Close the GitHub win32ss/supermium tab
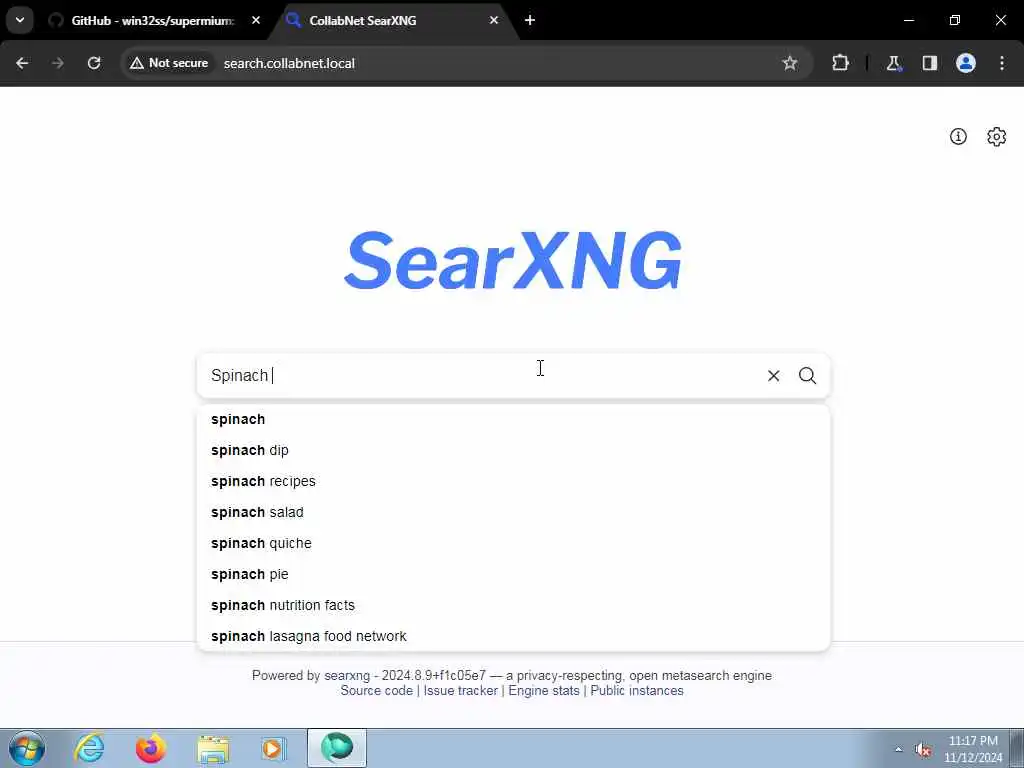 (x=256, y=21)
